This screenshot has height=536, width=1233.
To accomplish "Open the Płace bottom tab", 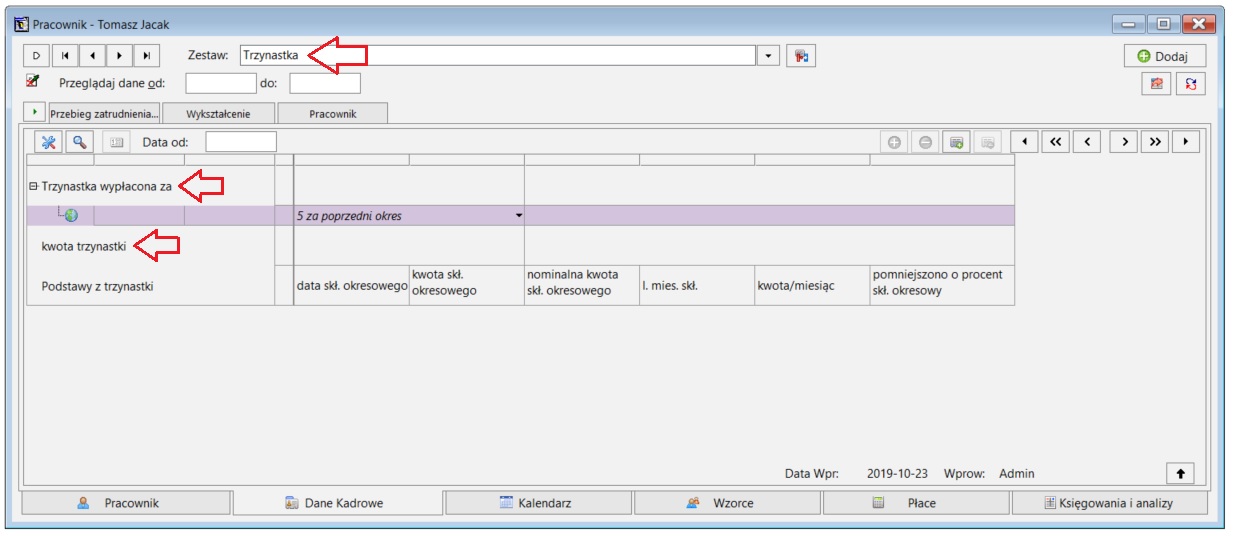I will point(917,503).
